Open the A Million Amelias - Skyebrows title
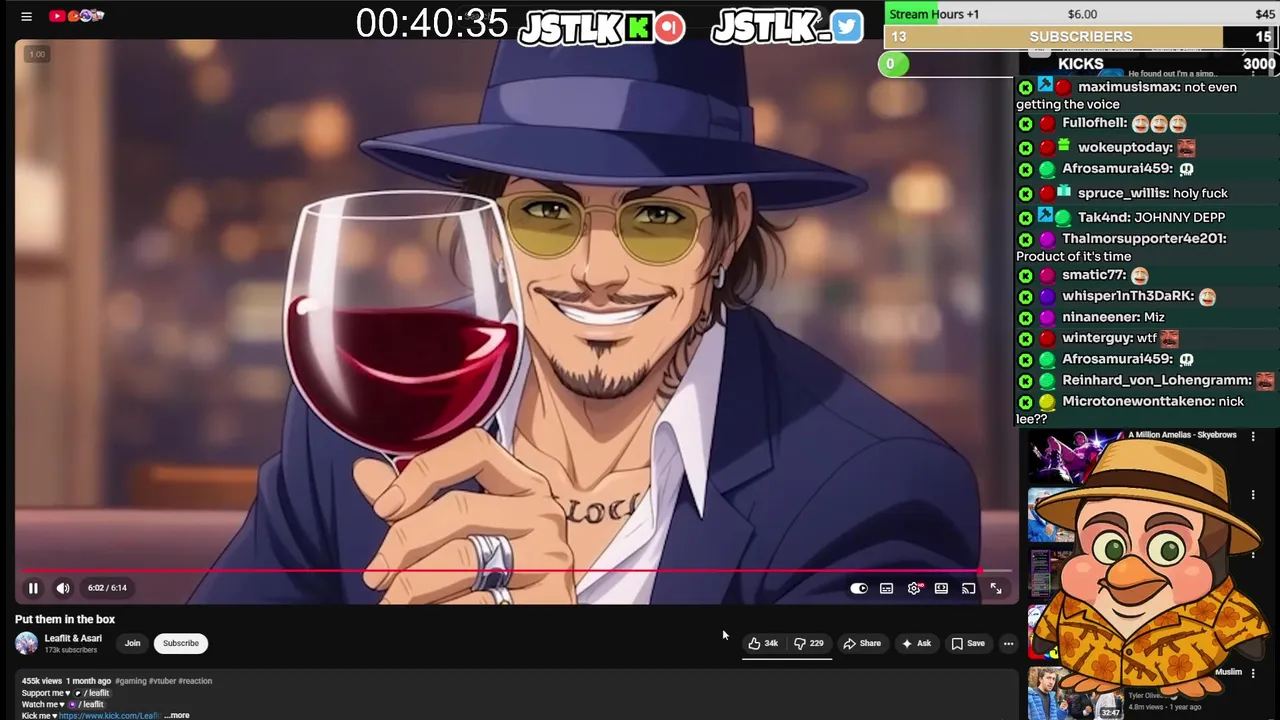Screen dimensions: 1280x720 point(1182,435)
